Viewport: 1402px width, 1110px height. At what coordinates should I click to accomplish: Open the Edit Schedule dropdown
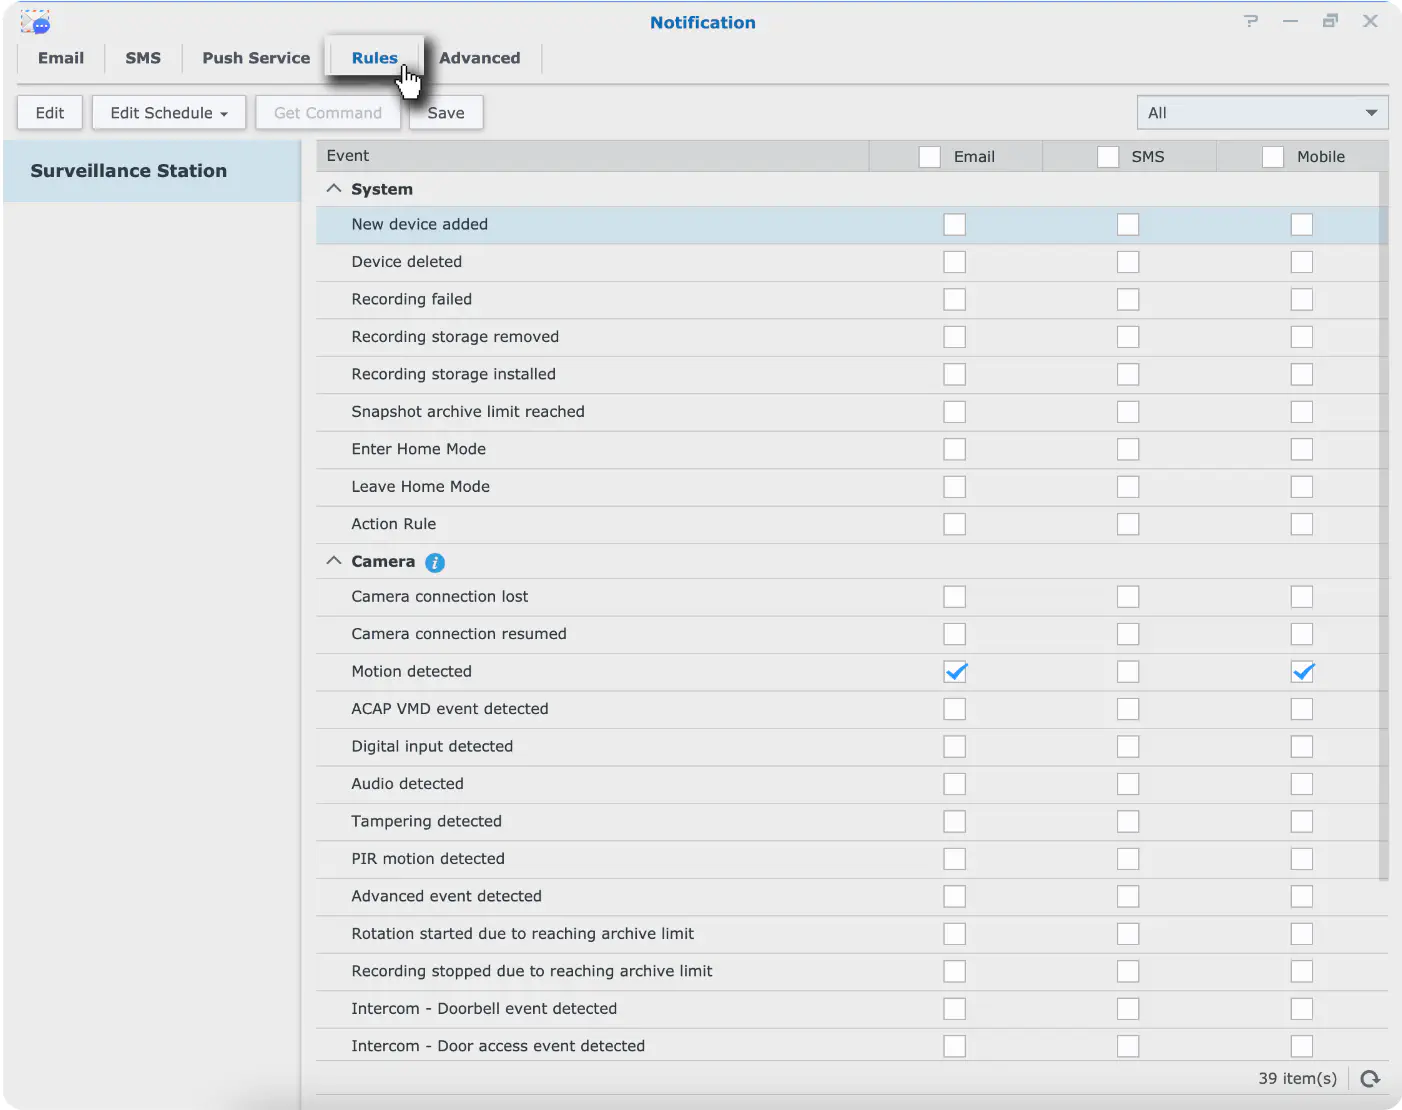(x=169, y=113)
